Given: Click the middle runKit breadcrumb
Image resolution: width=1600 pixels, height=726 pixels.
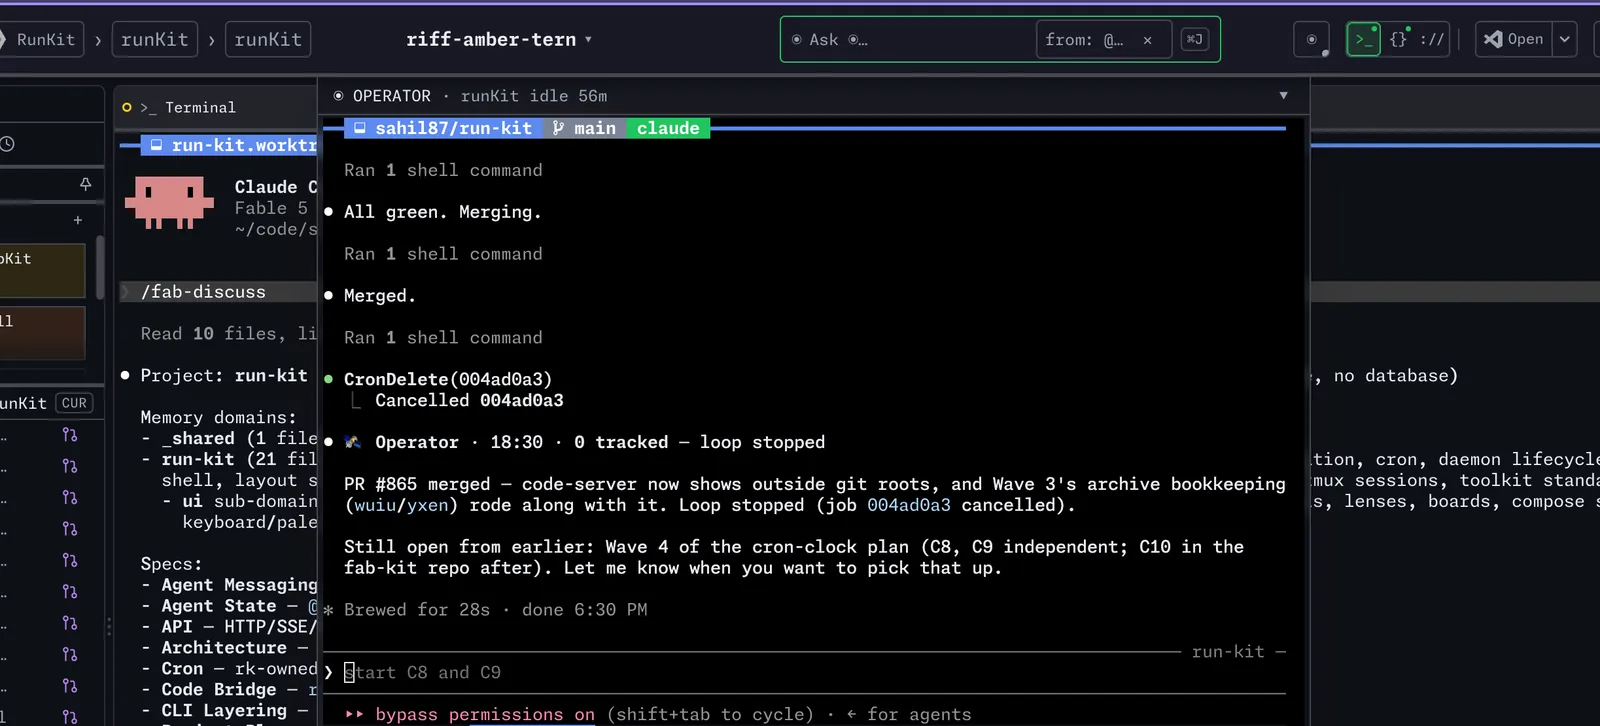Looking at the screenshot, I should [x=154, y=39].
